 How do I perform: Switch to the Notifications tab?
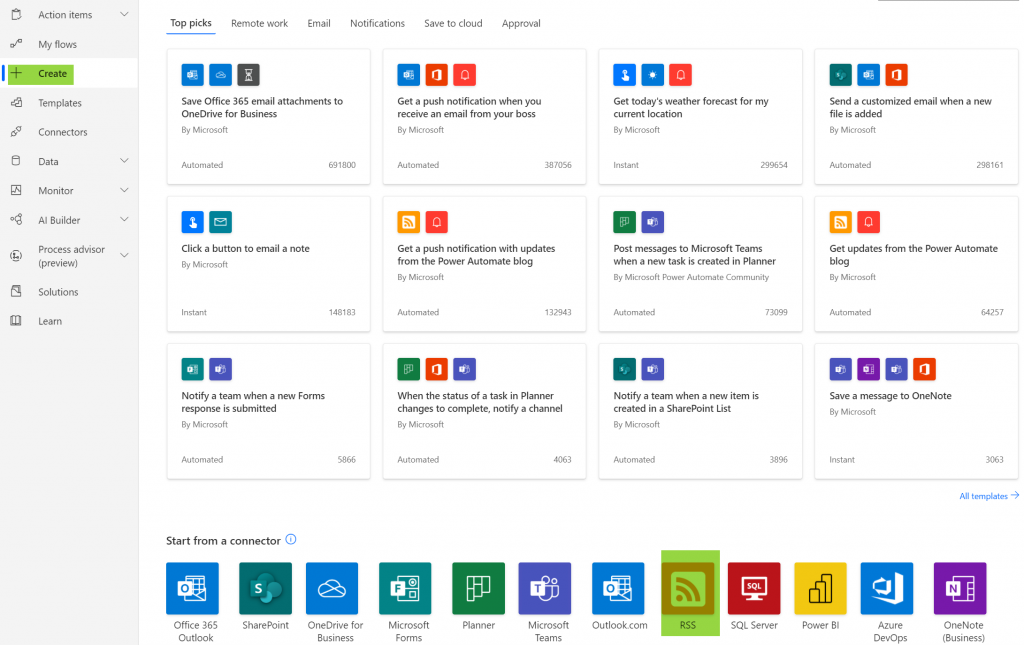377,23
